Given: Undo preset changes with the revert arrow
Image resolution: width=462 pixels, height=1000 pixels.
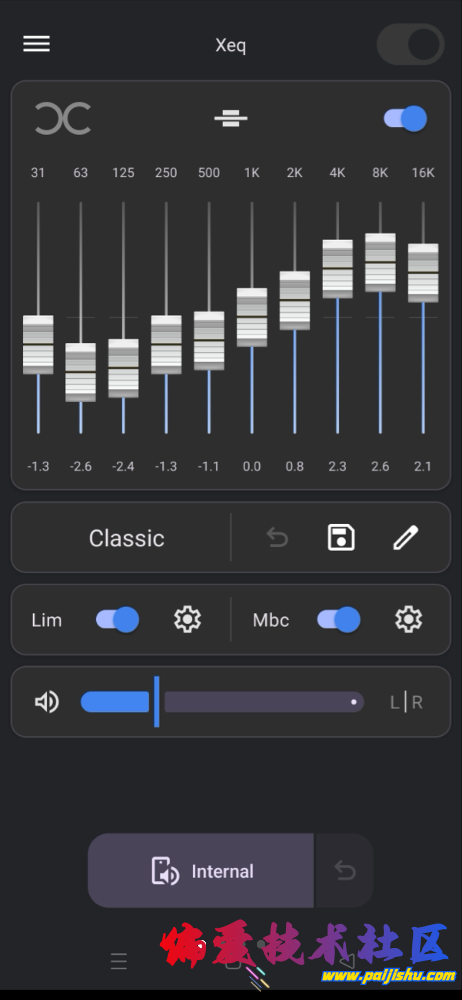Looking at the screenshot, I should 277,538.
